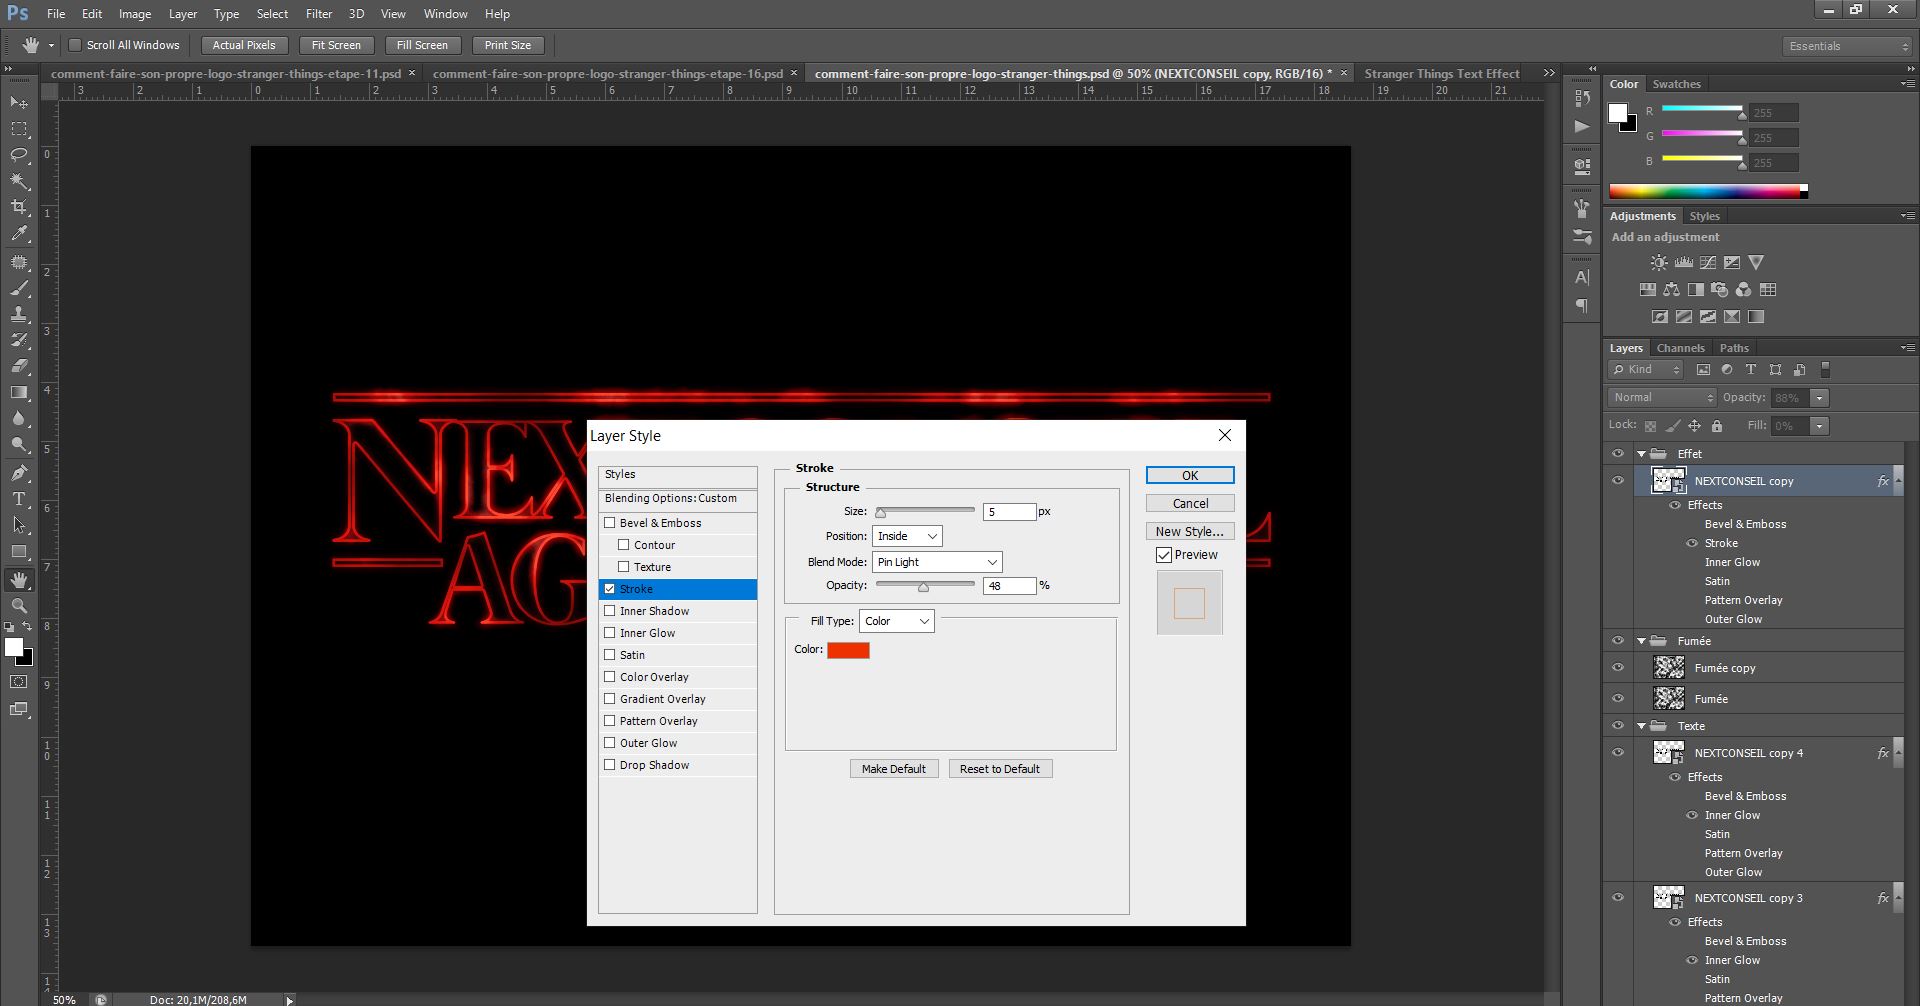Select the Pen tool
The image size is (1920, 1006).
19,472
